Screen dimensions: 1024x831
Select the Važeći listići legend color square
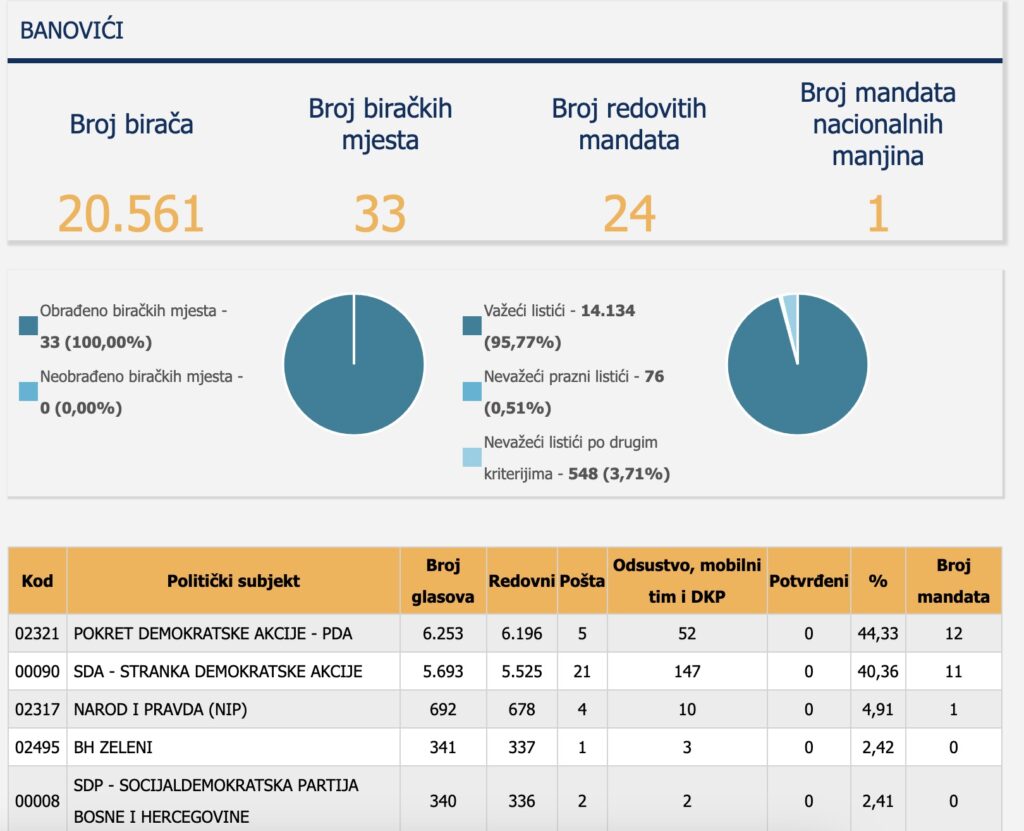tap(471, 326)
